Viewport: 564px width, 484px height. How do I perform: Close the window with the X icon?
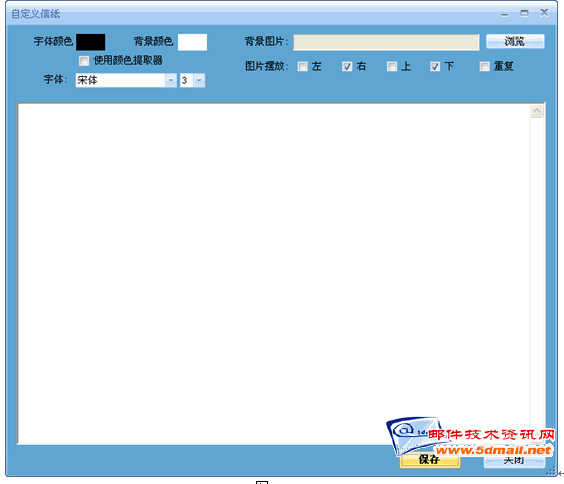pyautogui.click(x=544, y=13)
